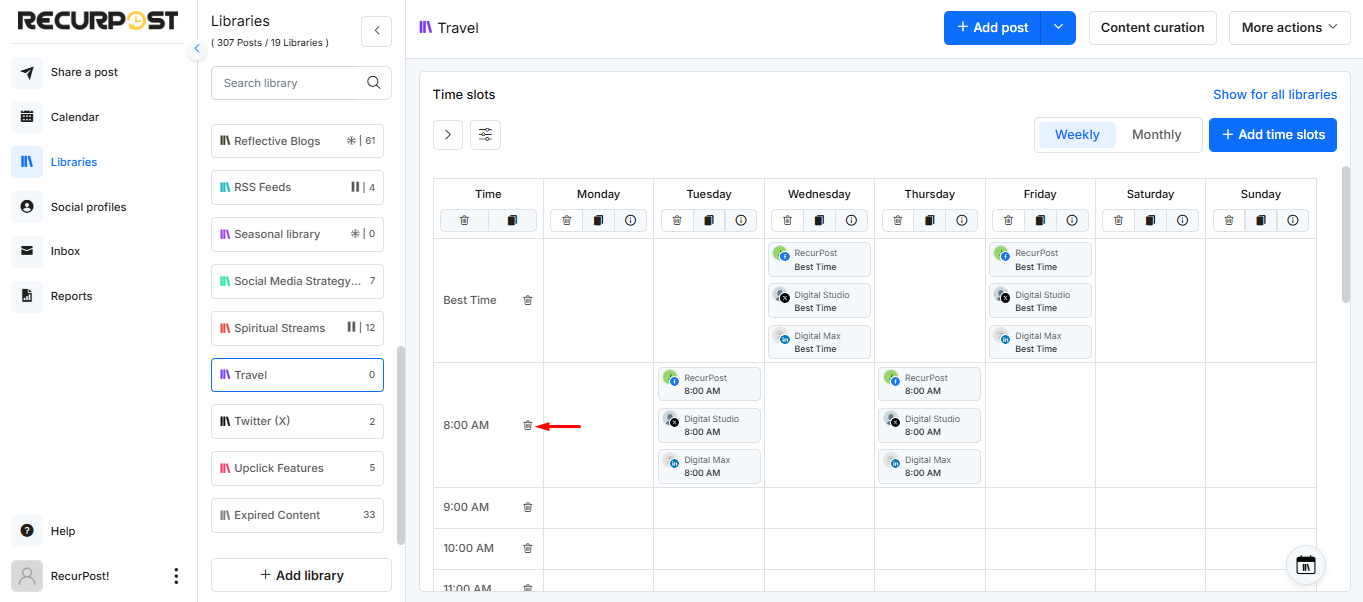Open Share a post from sidebar
Screen dimensions: 1363x602
coord(84,72)
